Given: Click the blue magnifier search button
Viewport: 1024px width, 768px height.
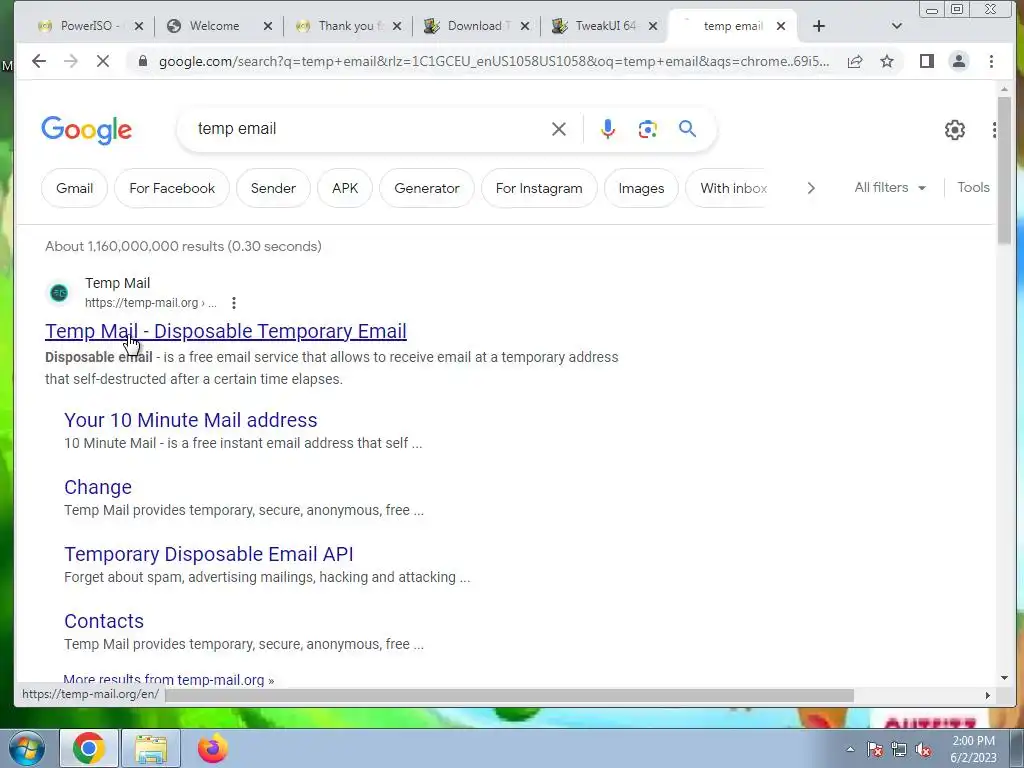Looking at the screenshot, I should [x=687, y=129].
